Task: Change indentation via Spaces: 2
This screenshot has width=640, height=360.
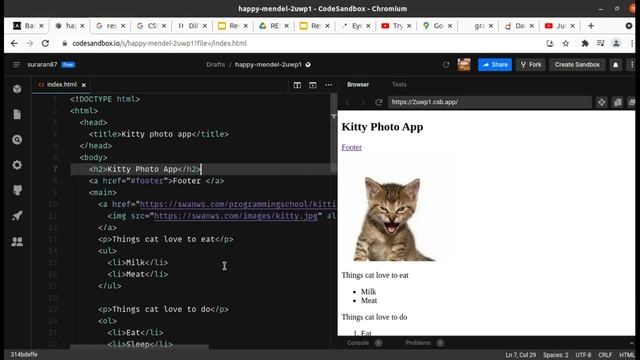Action: click(x=556, y=355)
